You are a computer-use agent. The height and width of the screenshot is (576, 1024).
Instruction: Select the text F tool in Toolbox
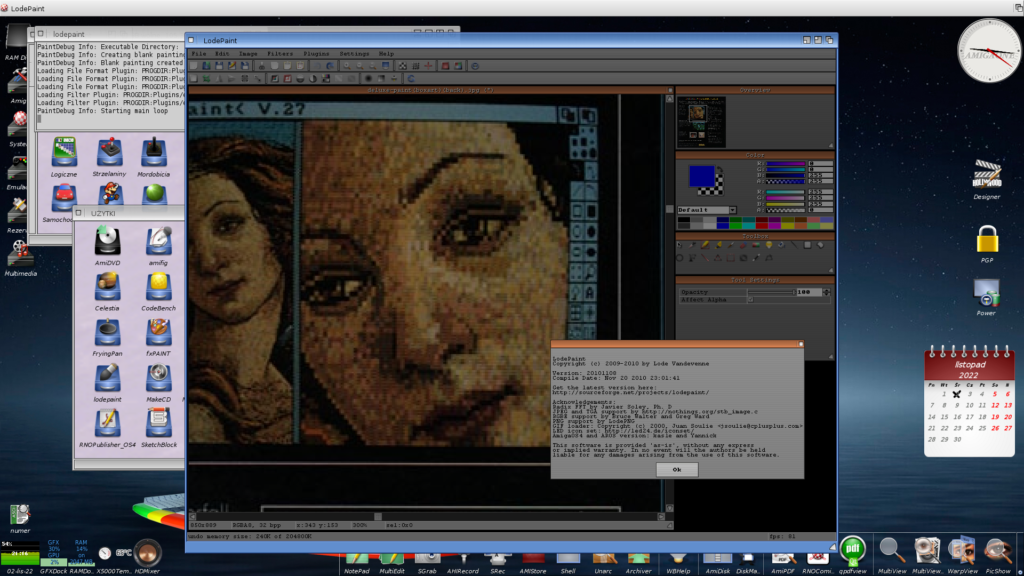692,257
